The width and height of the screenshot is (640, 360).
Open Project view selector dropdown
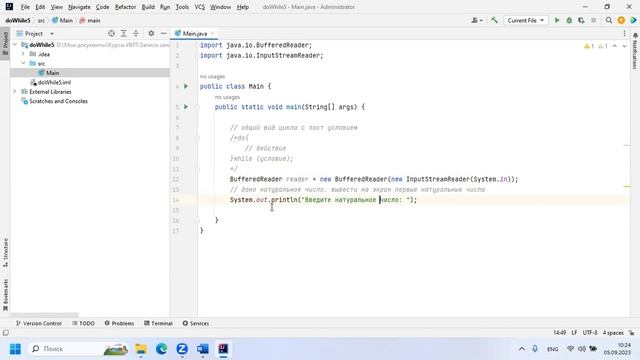(35, 33)
